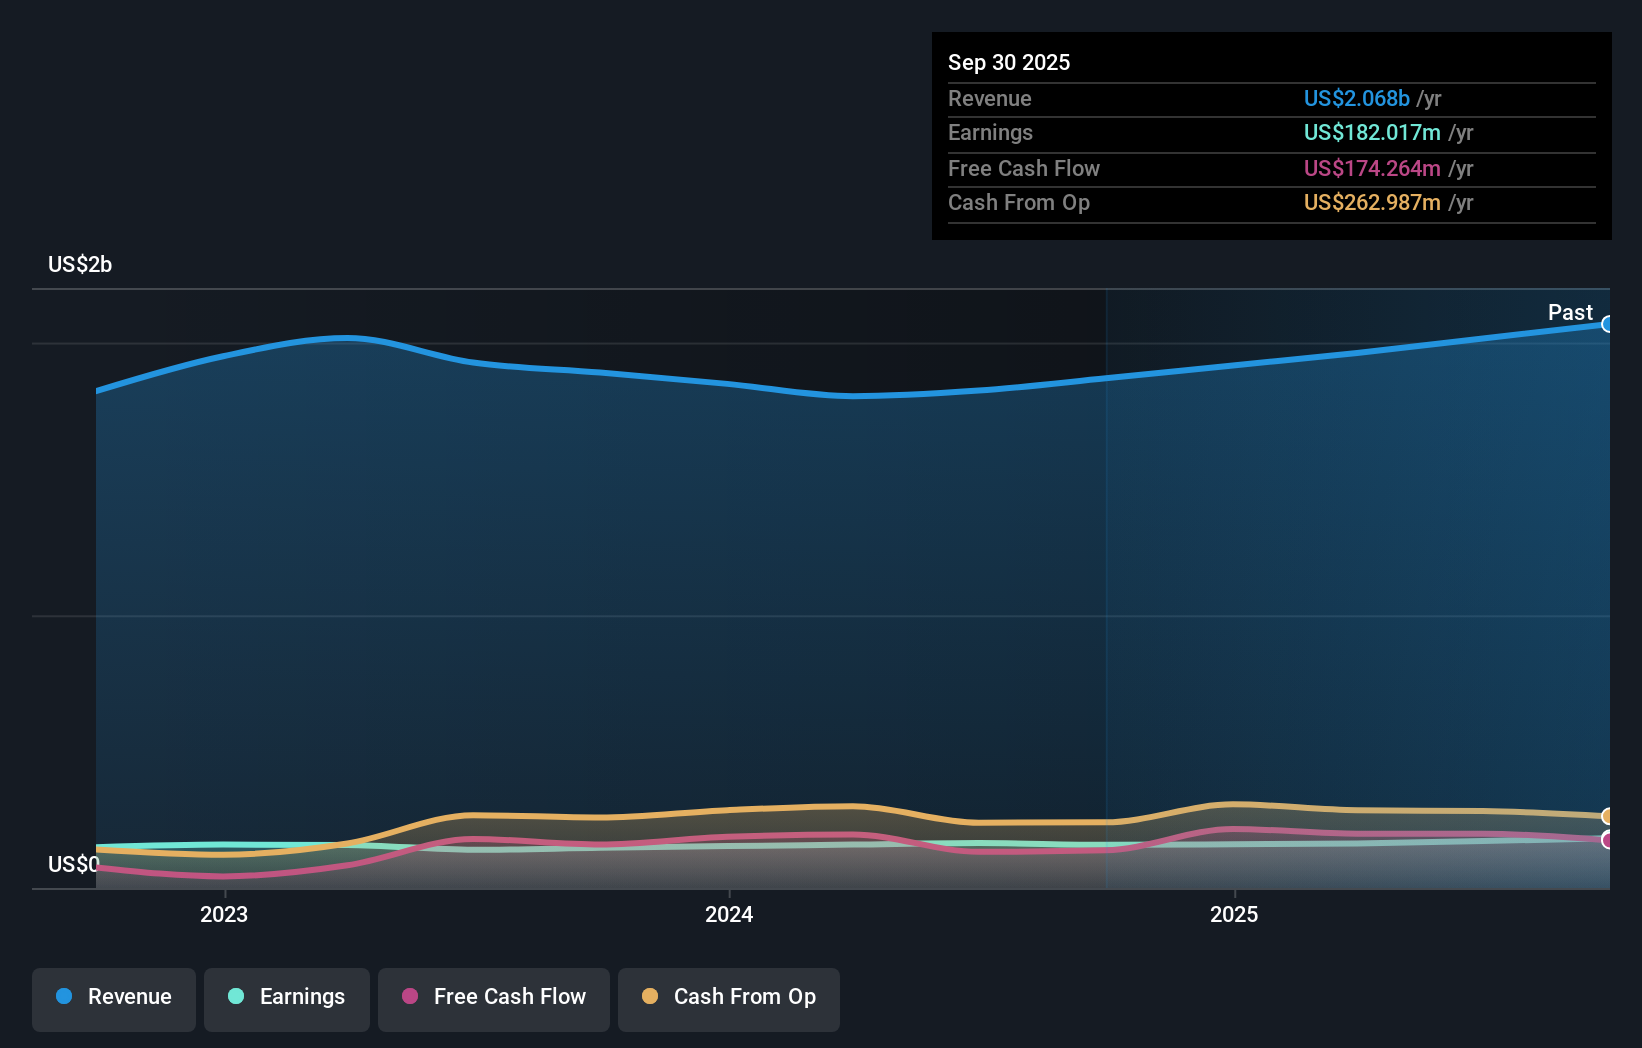Expand the Sep 30 2025 tooltip panel

1009,62
